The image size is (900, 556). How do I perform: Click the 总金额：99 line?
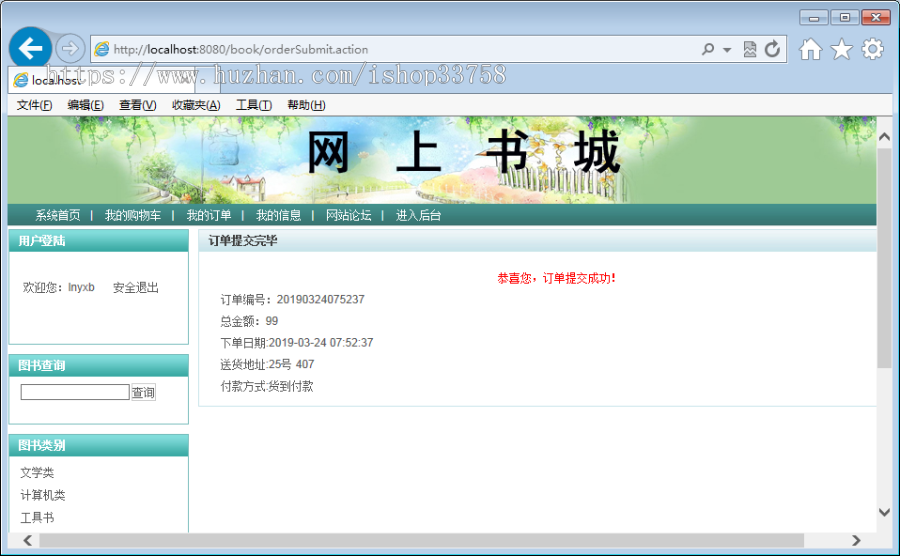(x=249, y=321)
